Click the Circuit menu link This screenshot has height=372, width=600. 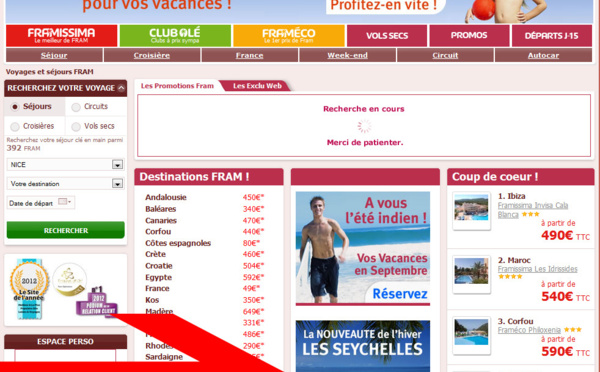445,55
